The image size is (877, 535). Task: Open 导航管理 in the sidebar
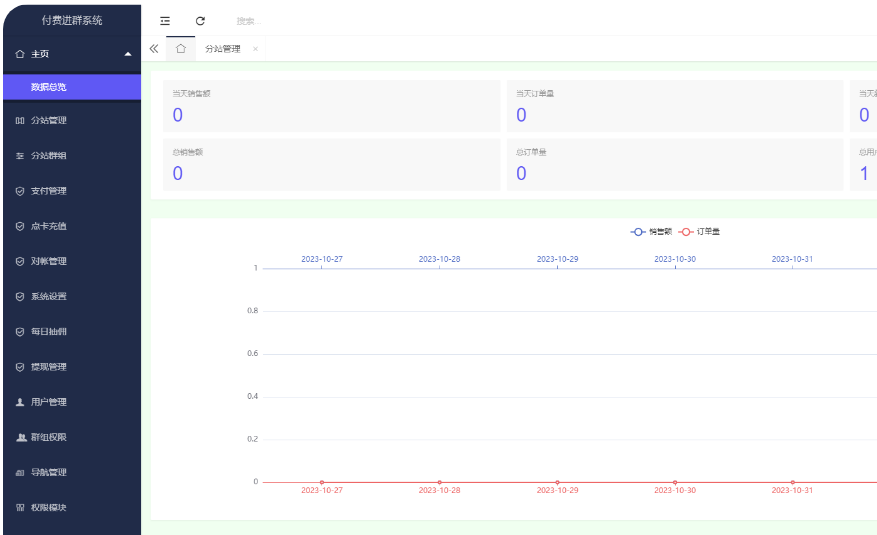(48, 472)
